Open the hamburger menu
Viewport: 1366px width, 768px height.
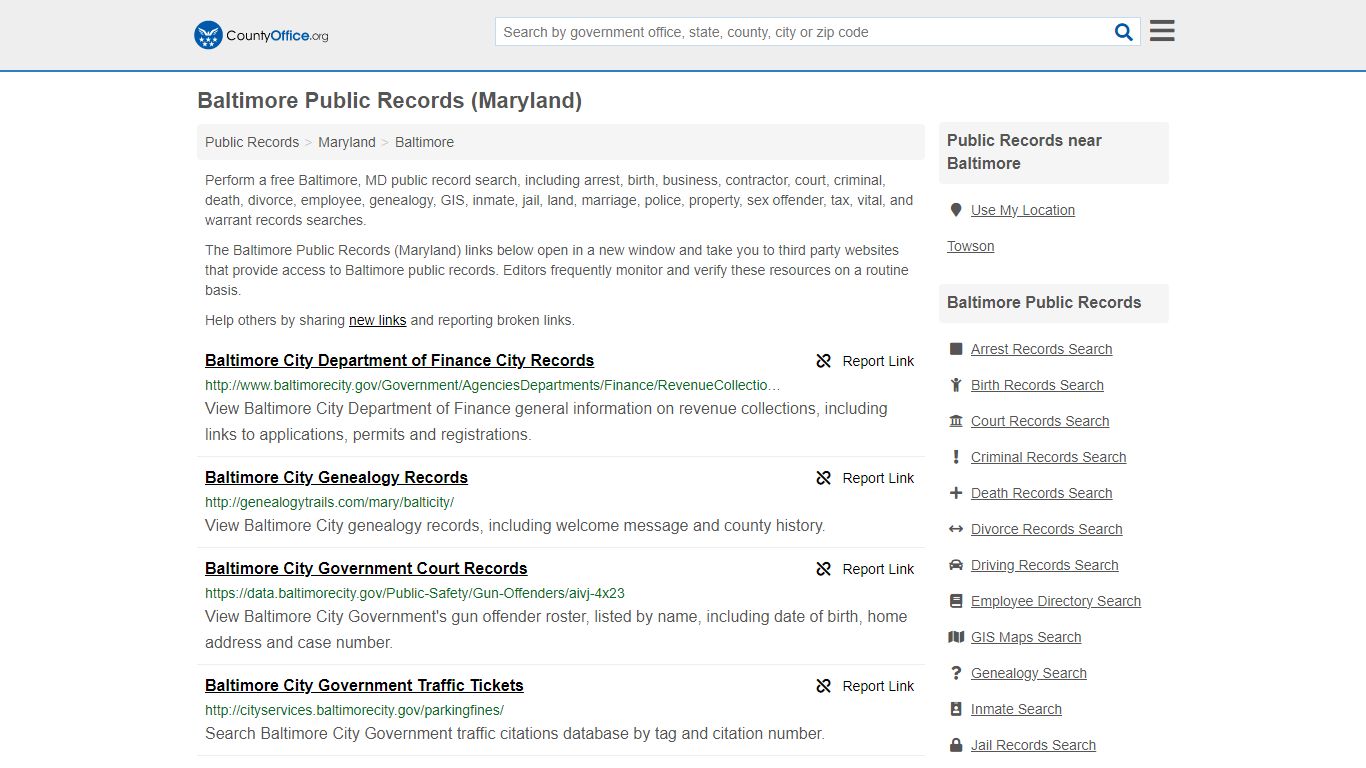click(x=1162, y=31)
